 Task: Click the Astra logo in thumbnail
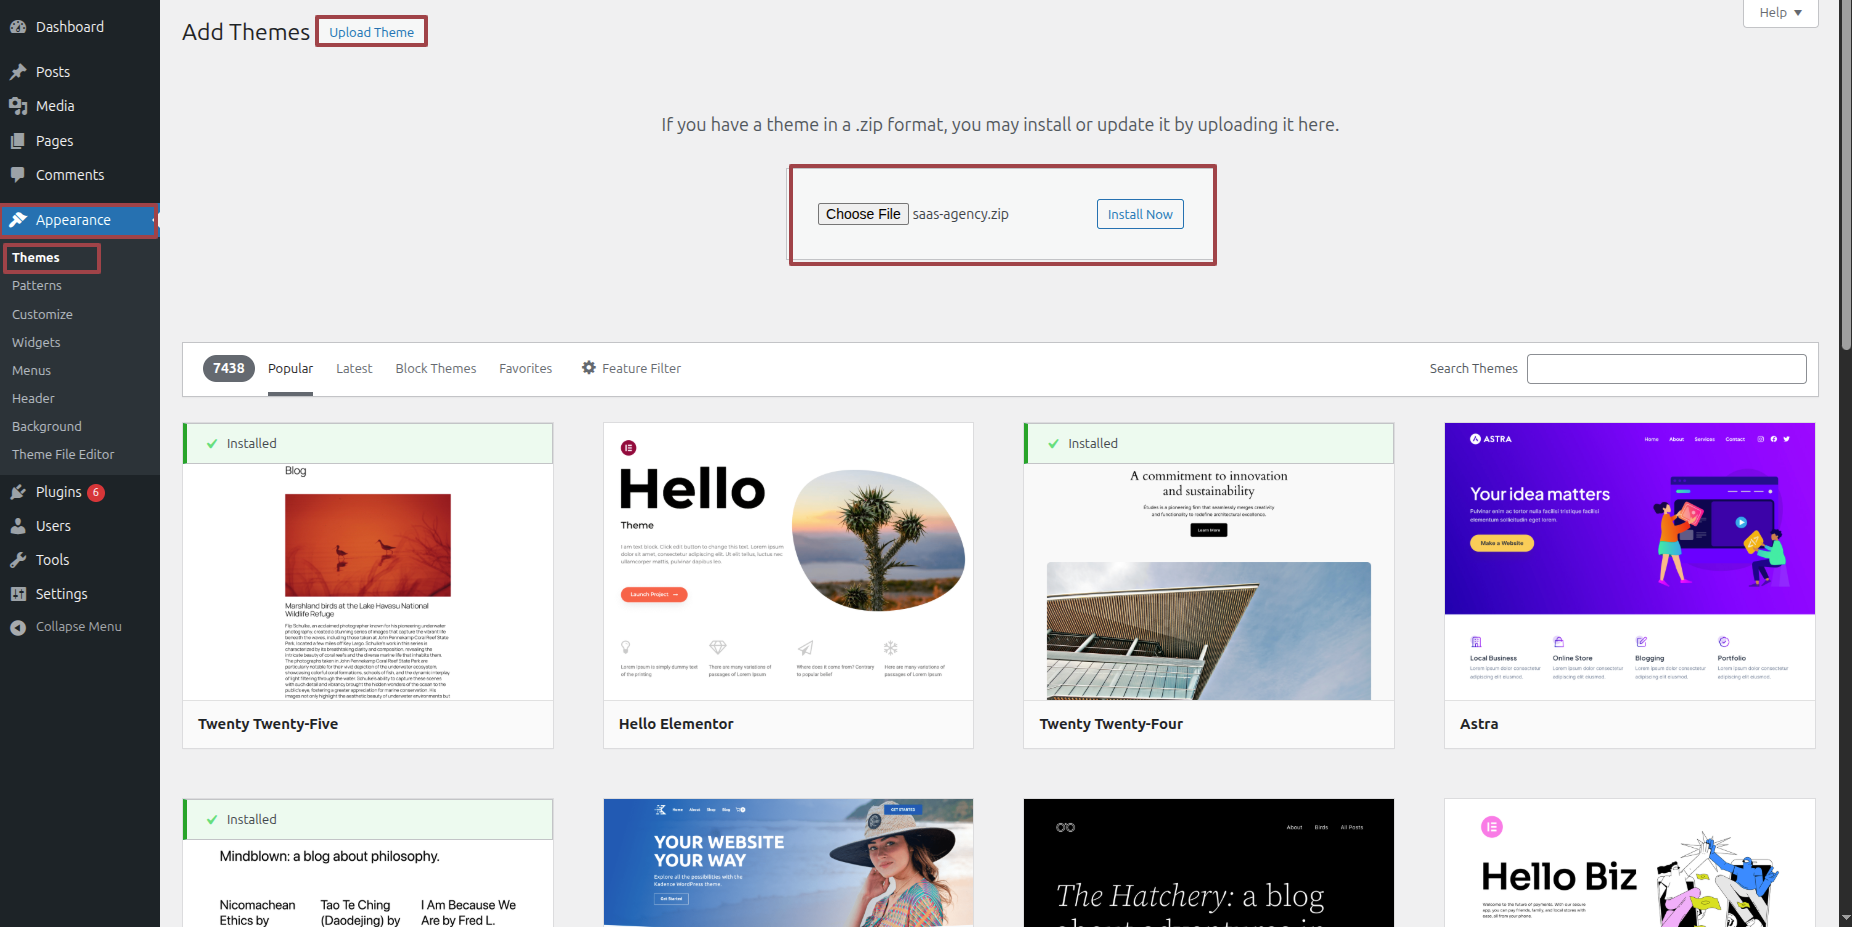tap(1490, 439)
